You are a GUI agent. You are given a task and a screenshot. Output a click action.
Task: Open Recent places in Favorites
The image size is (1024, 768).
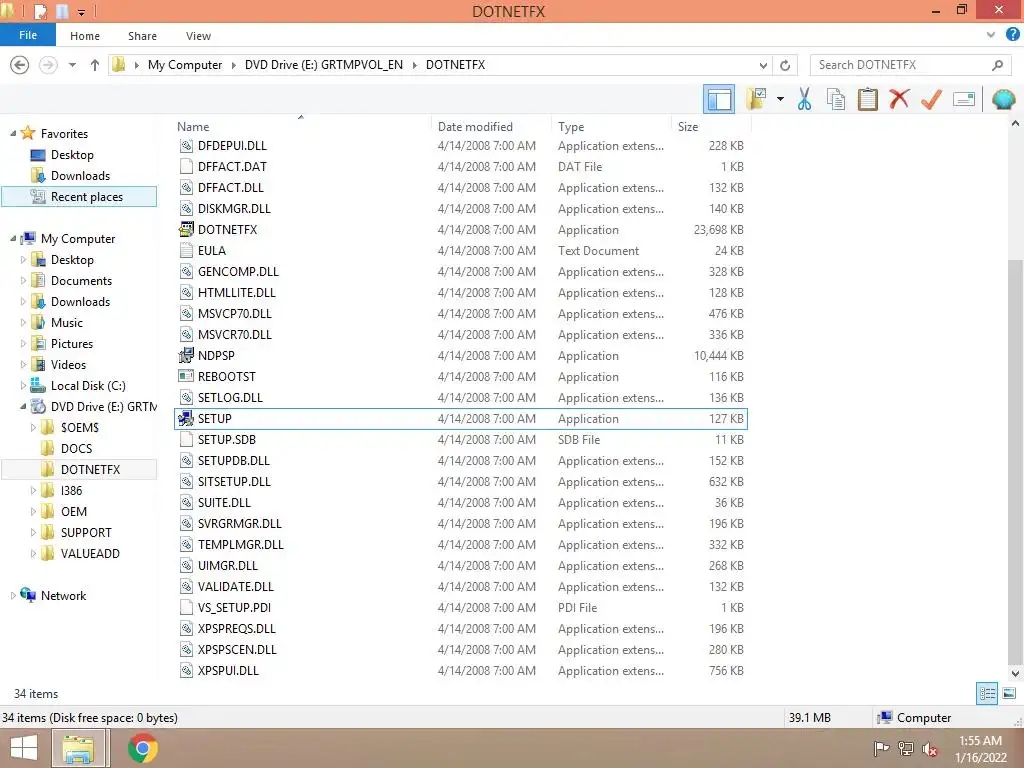coord(86,197)
